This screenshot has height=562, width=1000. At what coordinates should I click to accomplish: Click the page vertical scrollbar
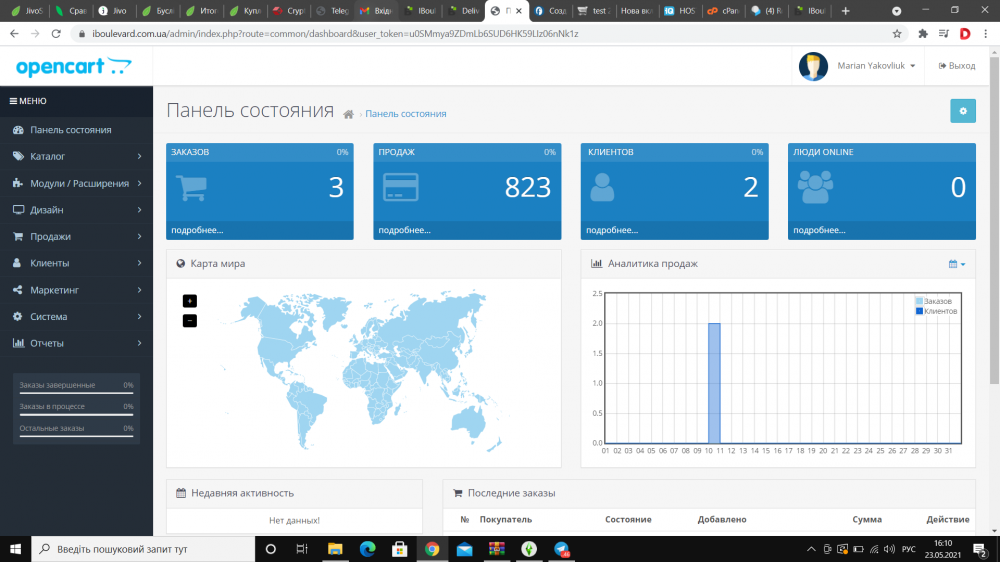click(994, 220)
